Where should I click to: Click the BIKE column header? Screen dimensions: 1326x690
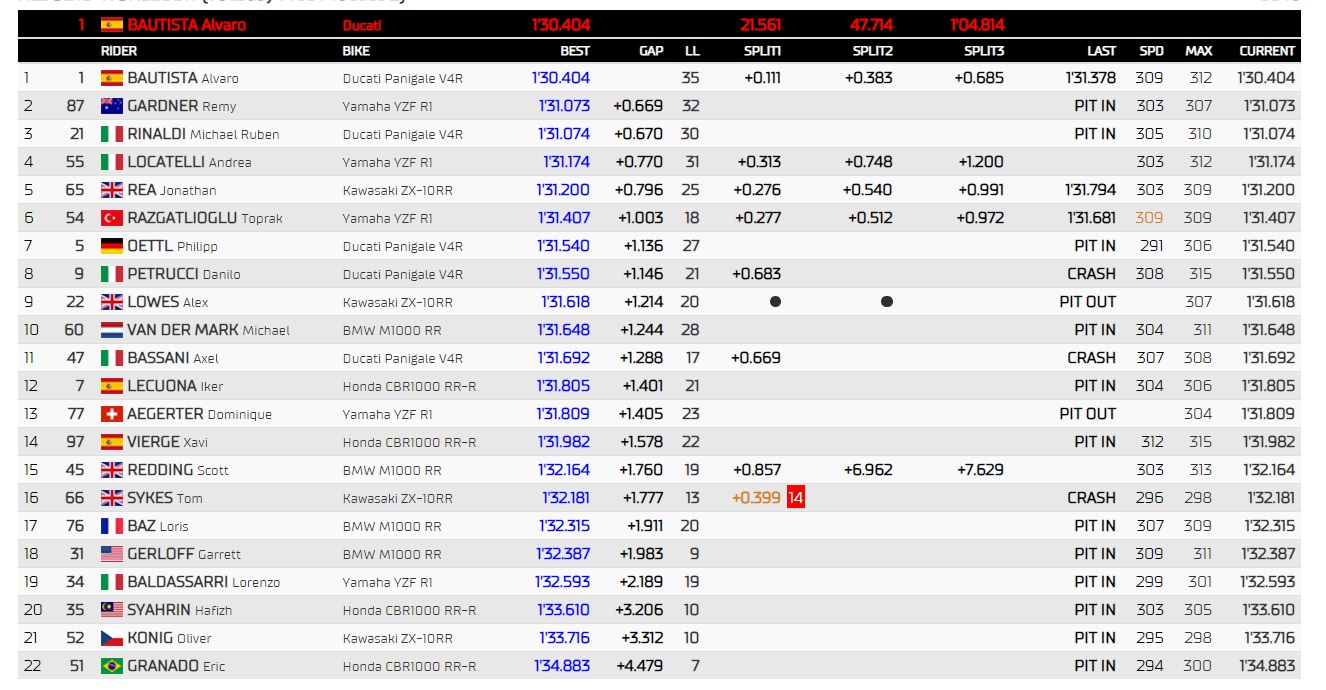click(x=356, y=51)
